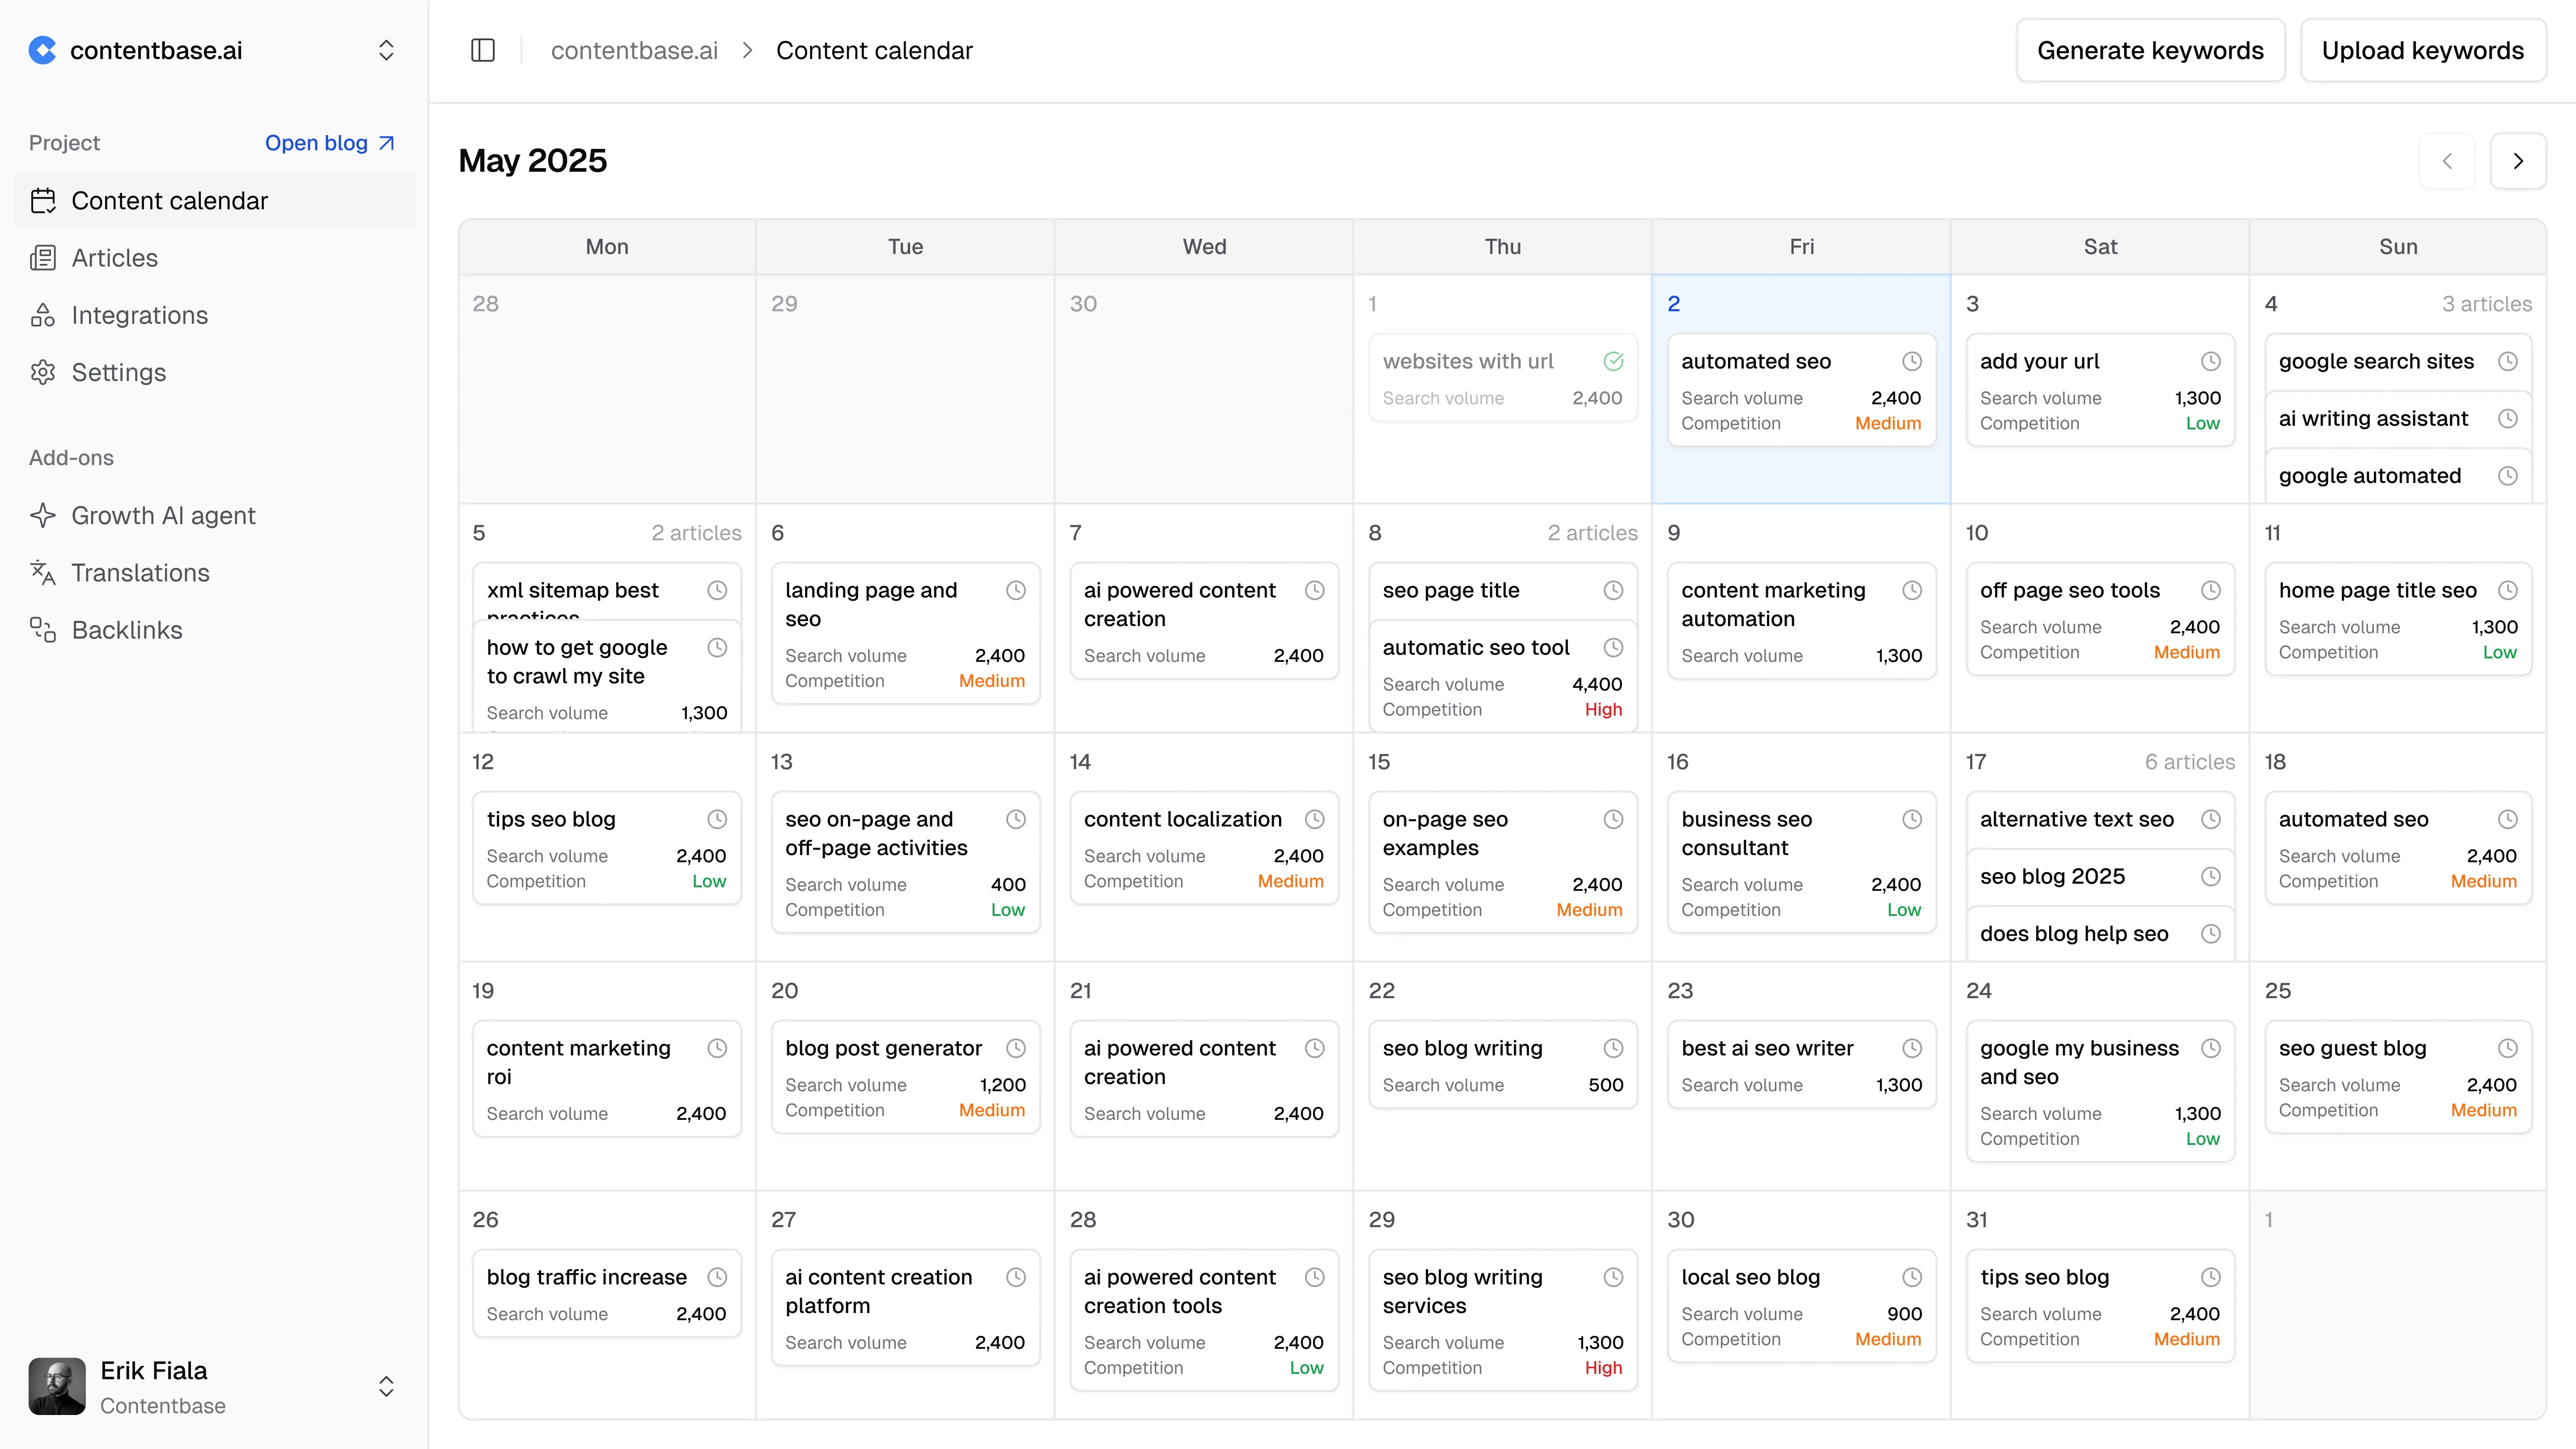Open the blog via Open blog link
Viewport: 2576px width, 1449px height.
pyautogui.click(x=330, y=143)
